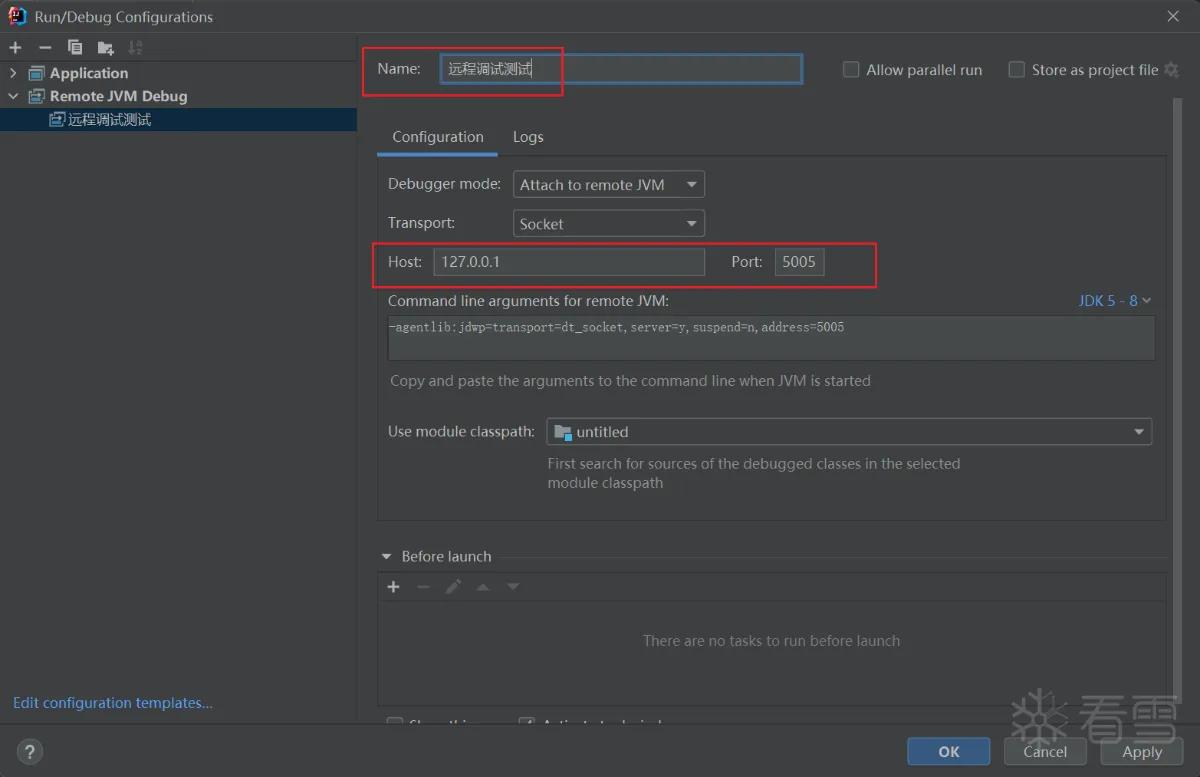Copy configuration using the duplicate icon
Viewport: 1200px width, 777px height.
(75, 47)
